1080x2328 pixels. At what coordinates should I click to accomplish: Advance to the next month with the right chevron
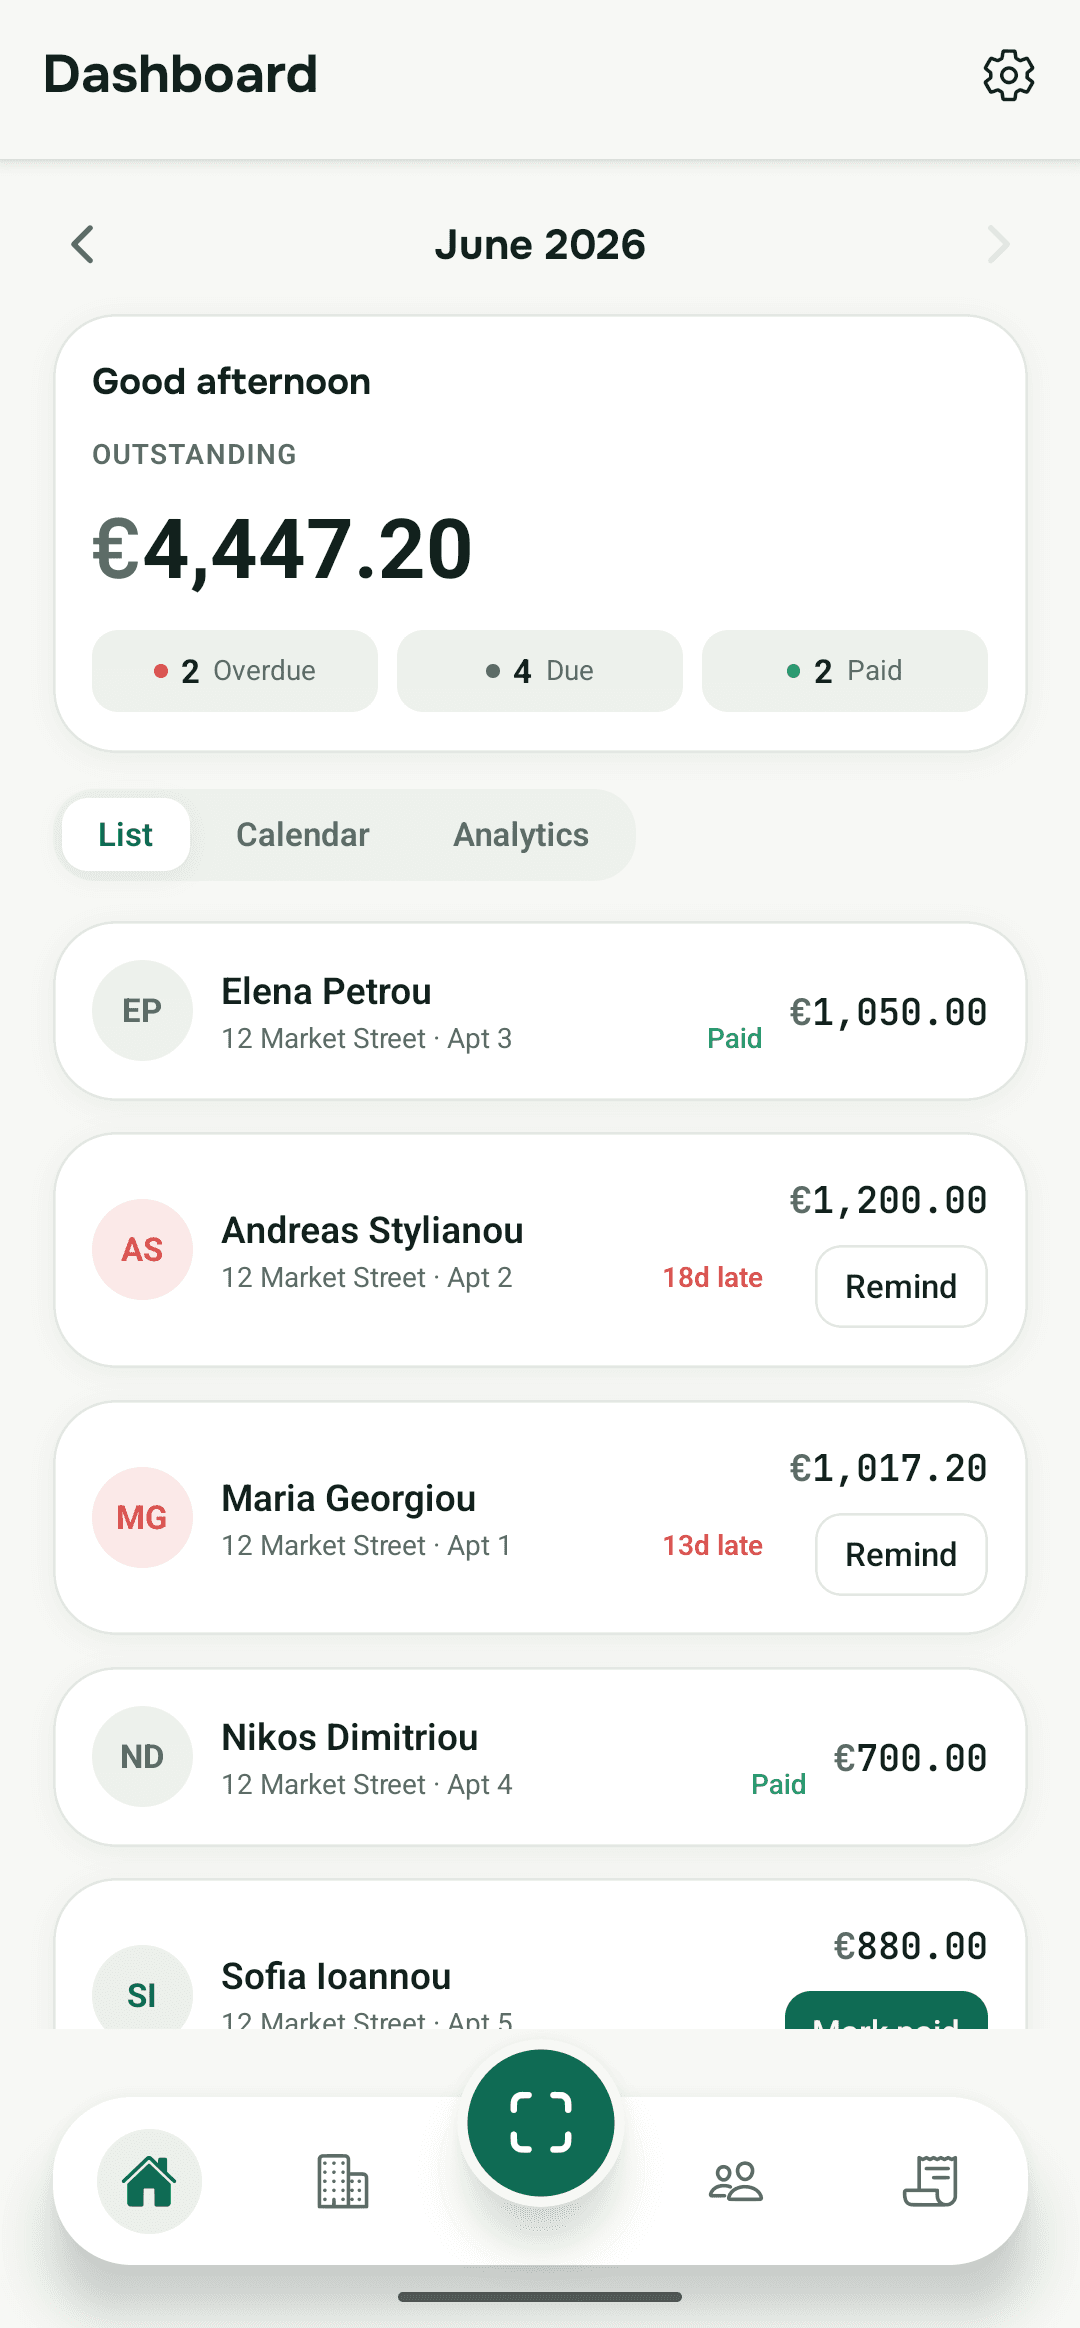[997, 244]
